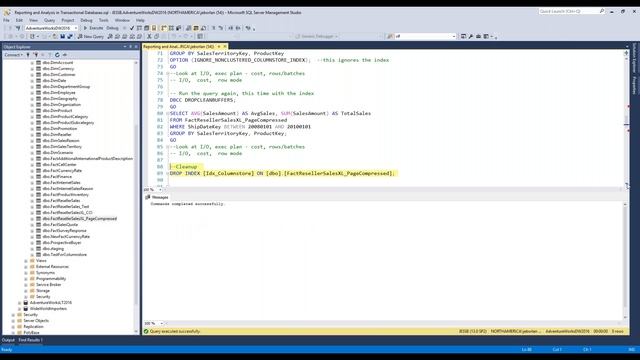640x360 pixels.
Task: Expand the Programmability folder
Action: (x=26, y=279)
